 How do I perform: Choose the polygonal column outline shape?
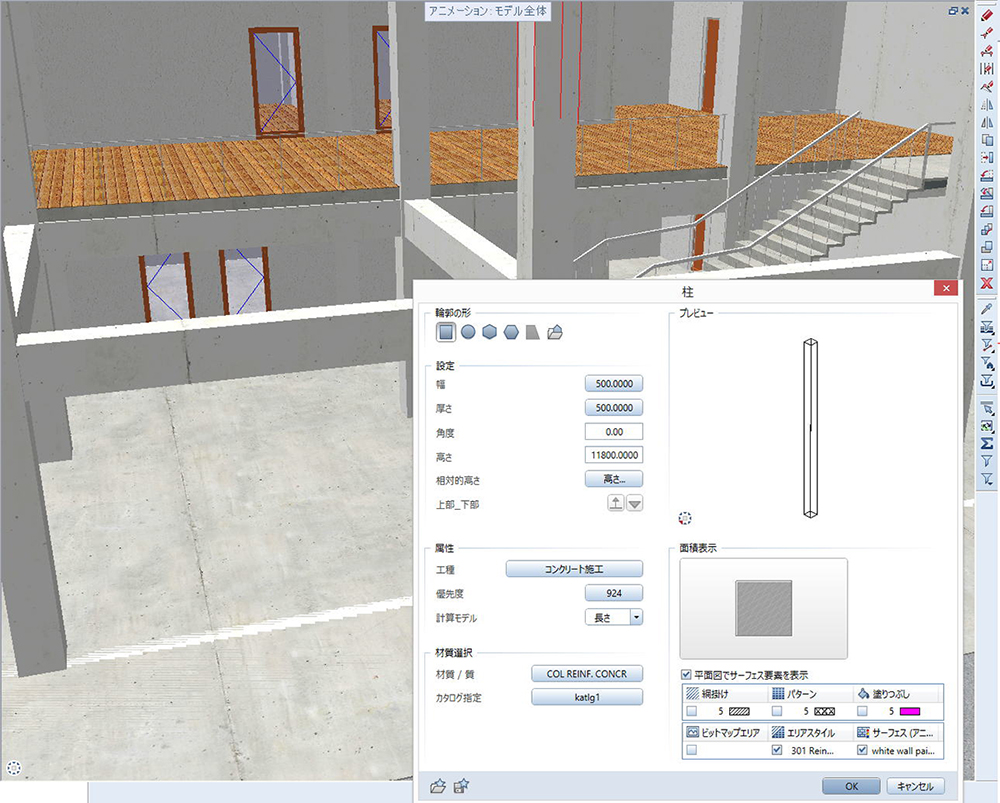[489, 332]
